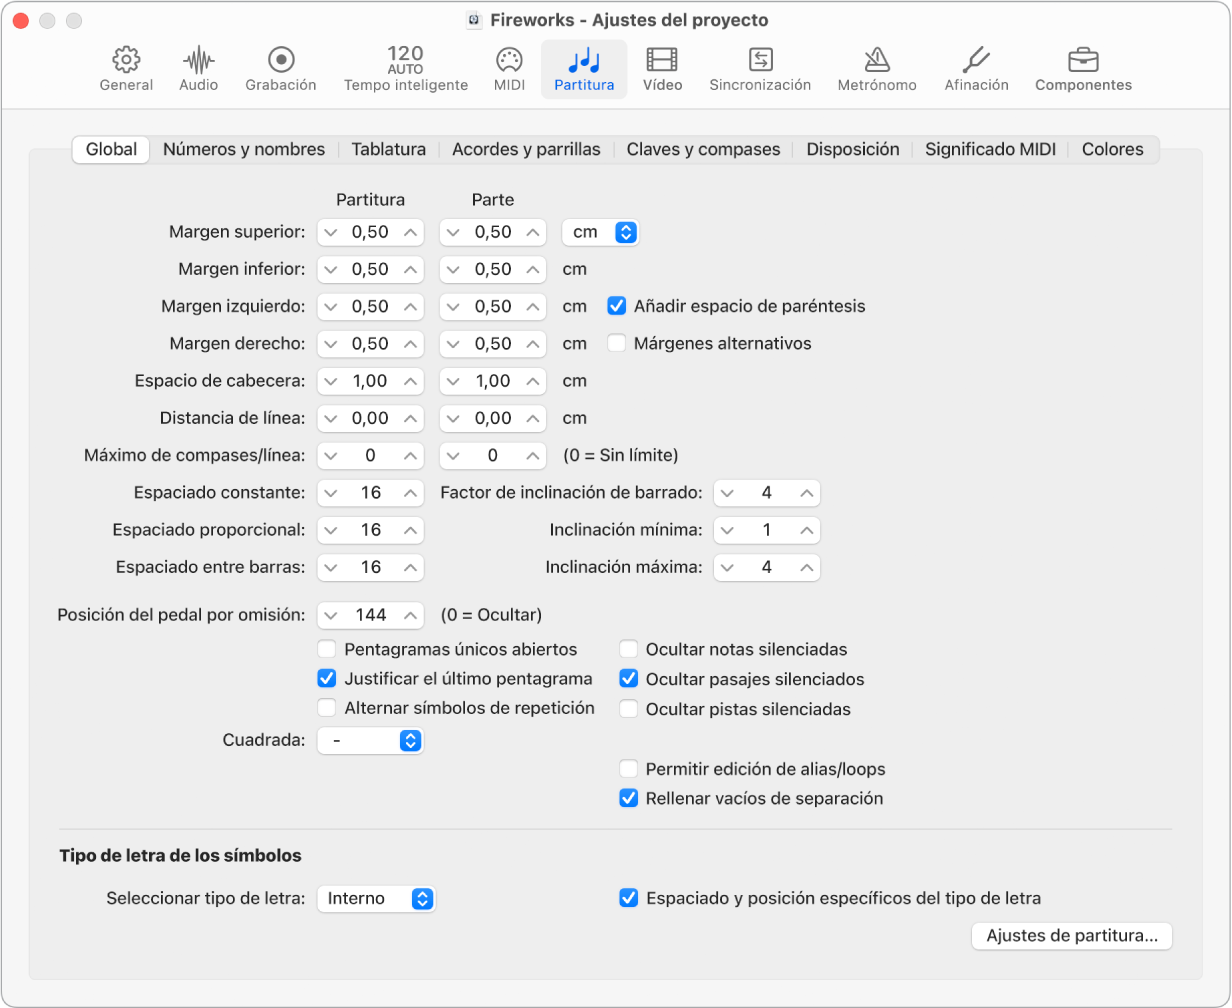
Task: Click the document proxy icon in title bar
Action: click(474, 20)
